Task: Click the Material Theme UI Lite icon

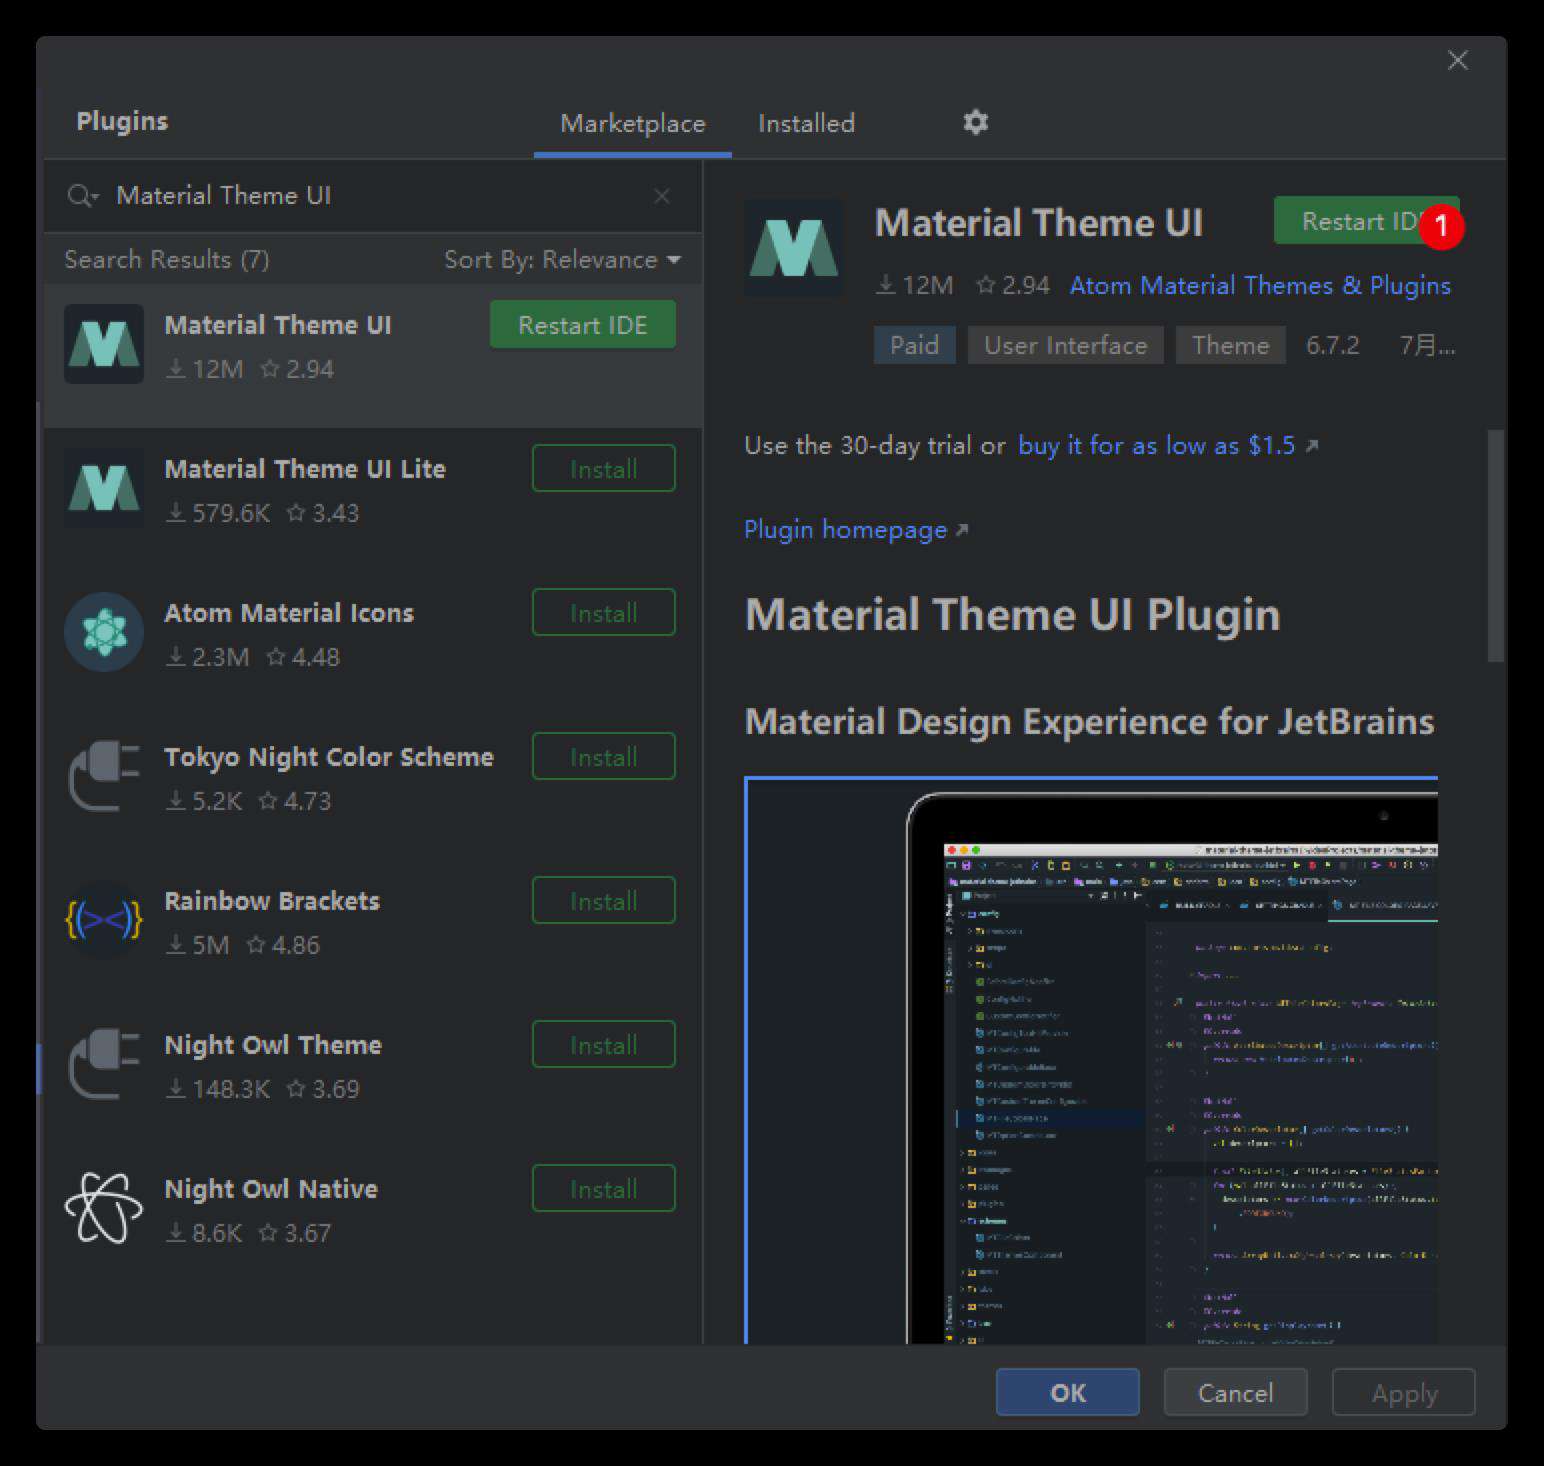Action: click(x=104, y=488)
